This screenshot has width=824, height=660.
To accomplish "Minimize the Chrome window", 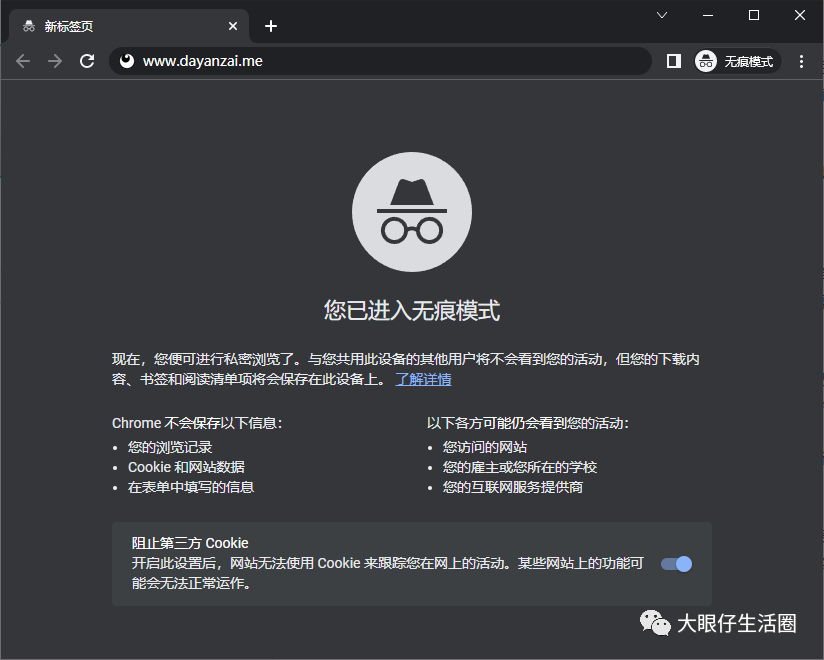I will coord(708,15).
